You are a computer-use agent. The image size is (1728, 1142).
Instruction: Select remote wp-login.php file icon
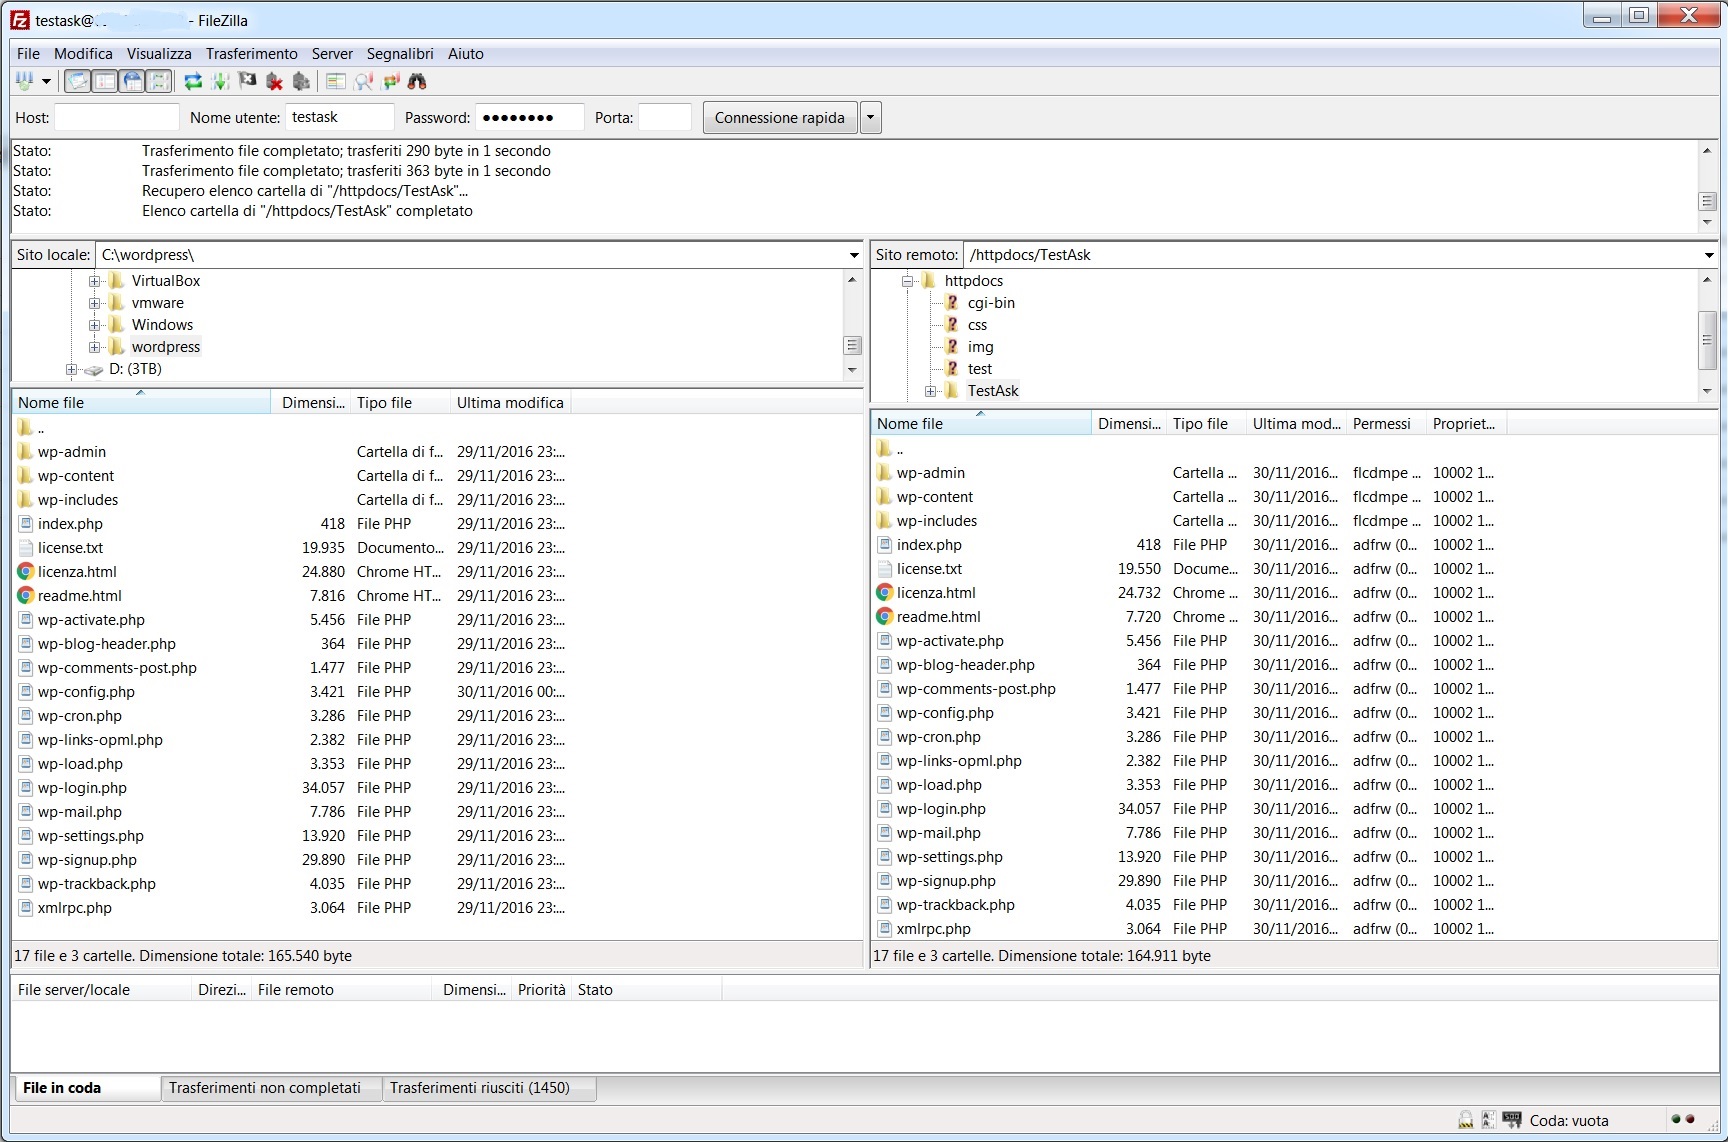(x=885, y=809)
